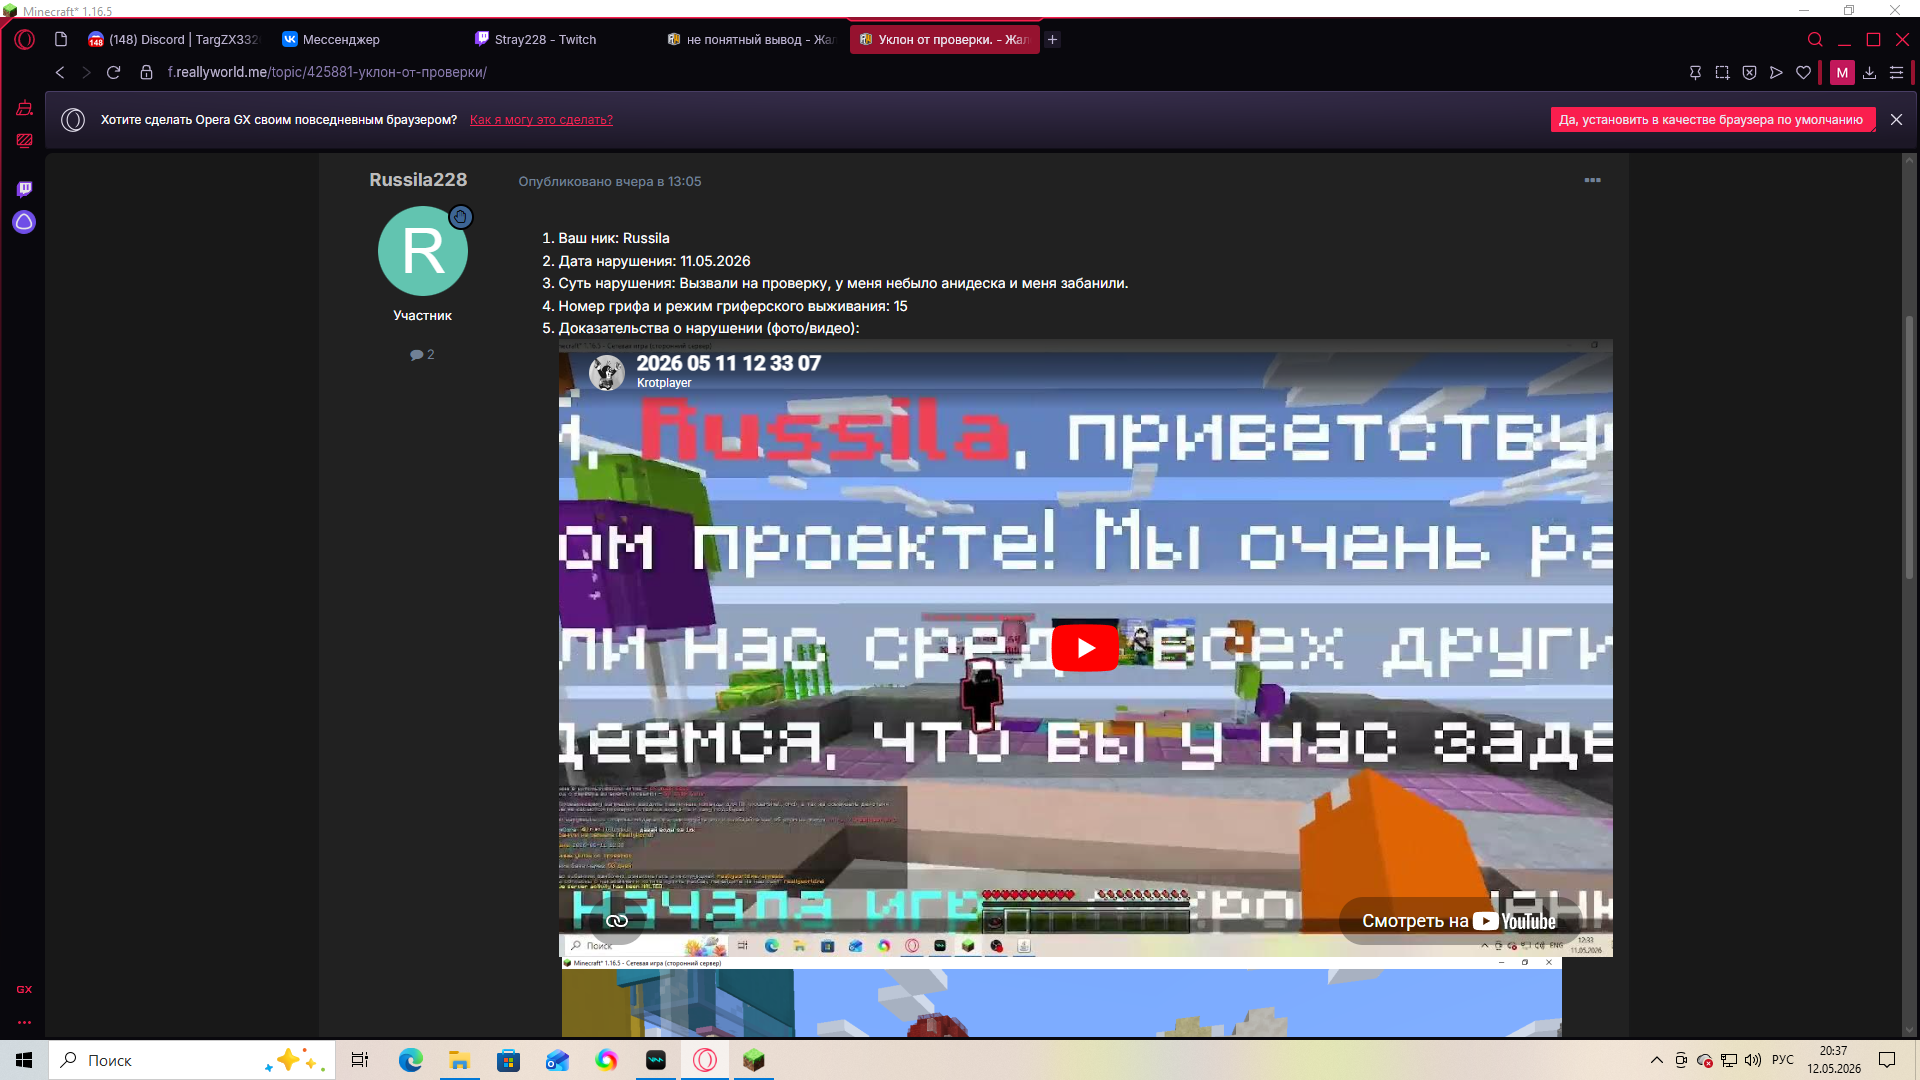Open Twitch panel in Opera sidebar

24,189
